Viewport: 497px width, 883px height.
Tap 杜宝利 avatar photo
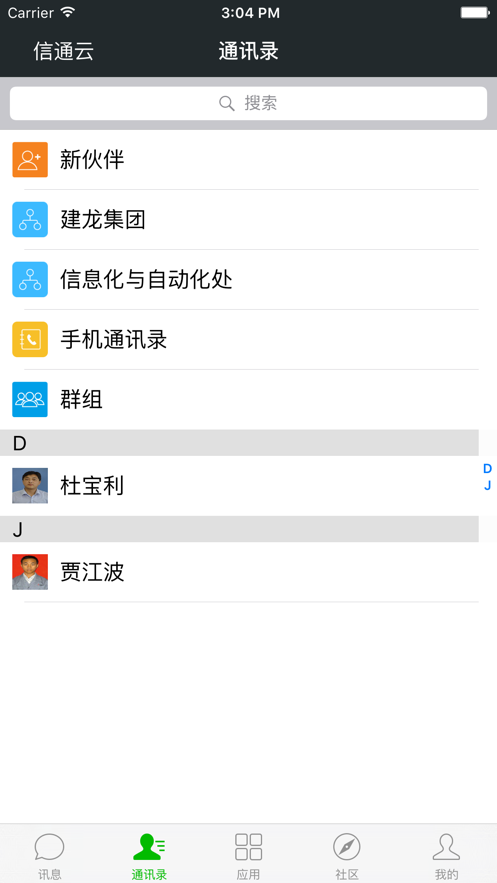pos(30,485)
